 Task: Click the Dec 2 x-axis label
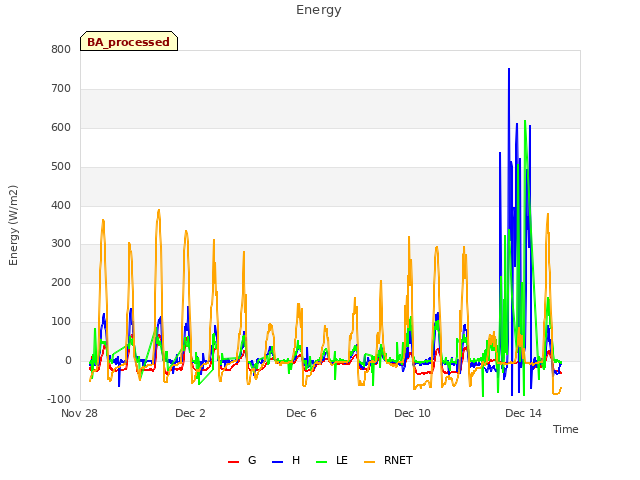[190, 413]
